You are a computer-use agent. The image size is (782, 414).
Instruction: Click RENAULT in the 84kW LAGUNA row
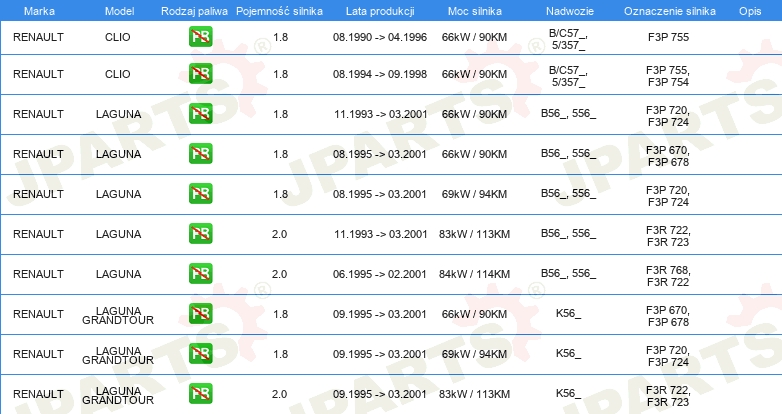38,274
